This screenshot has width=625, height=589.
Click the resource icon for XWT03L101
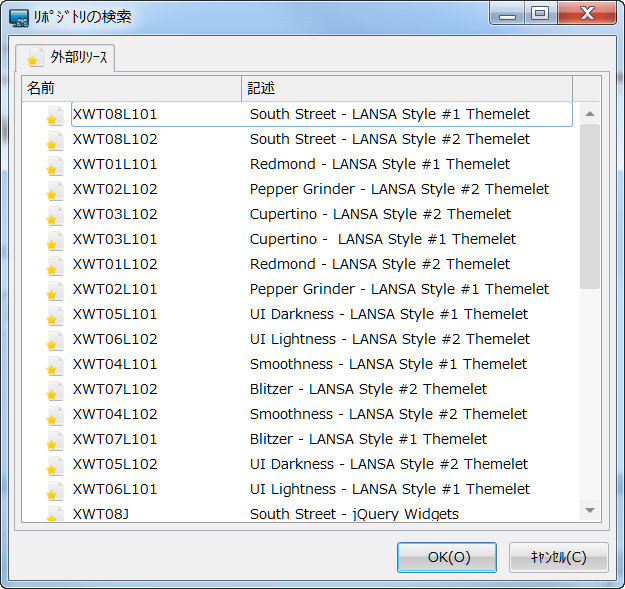click(55, 241)
